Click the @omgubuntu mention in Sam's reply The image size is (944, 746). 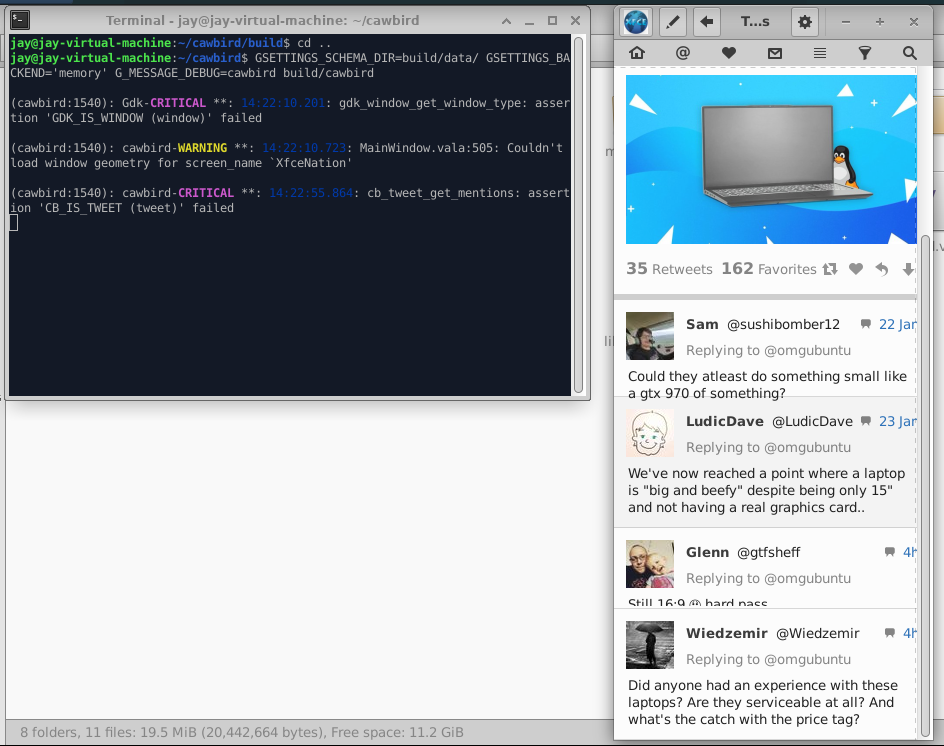[807, 350]
